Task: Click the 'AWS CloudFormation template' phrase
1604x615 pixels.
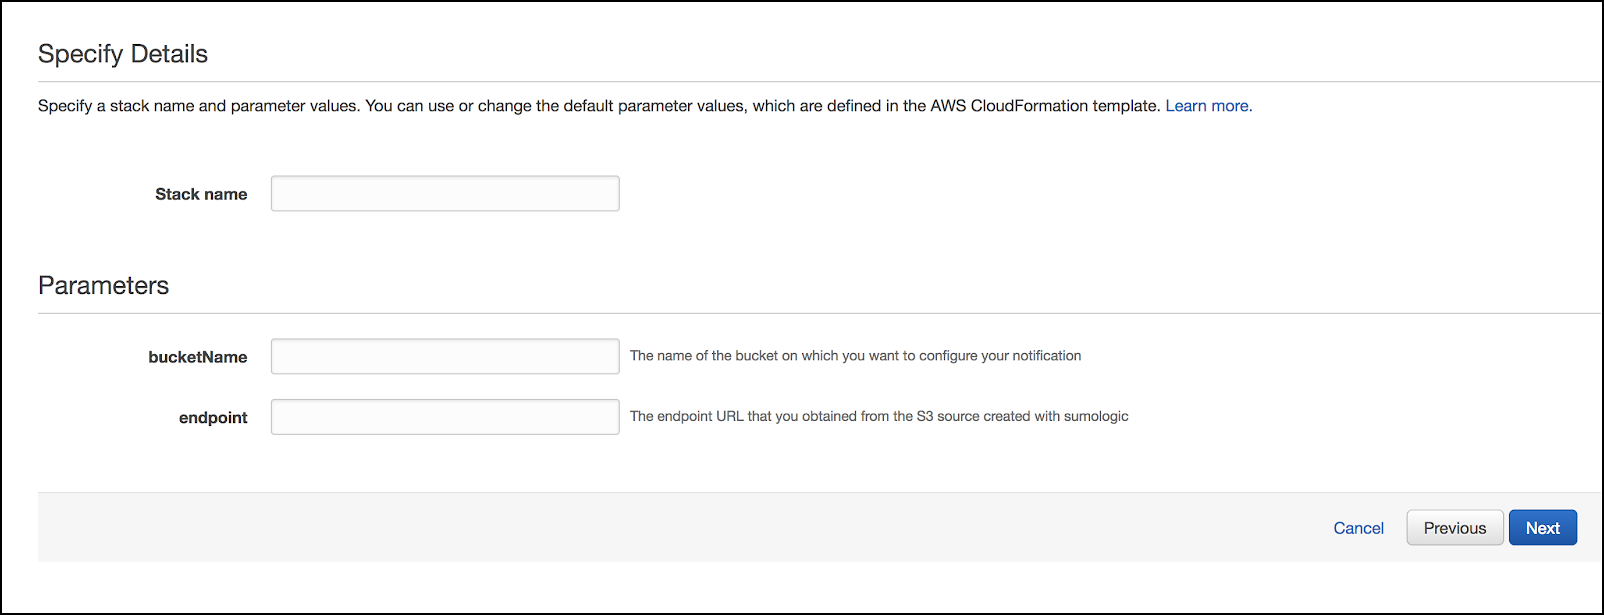Action: coord(1044,106)
